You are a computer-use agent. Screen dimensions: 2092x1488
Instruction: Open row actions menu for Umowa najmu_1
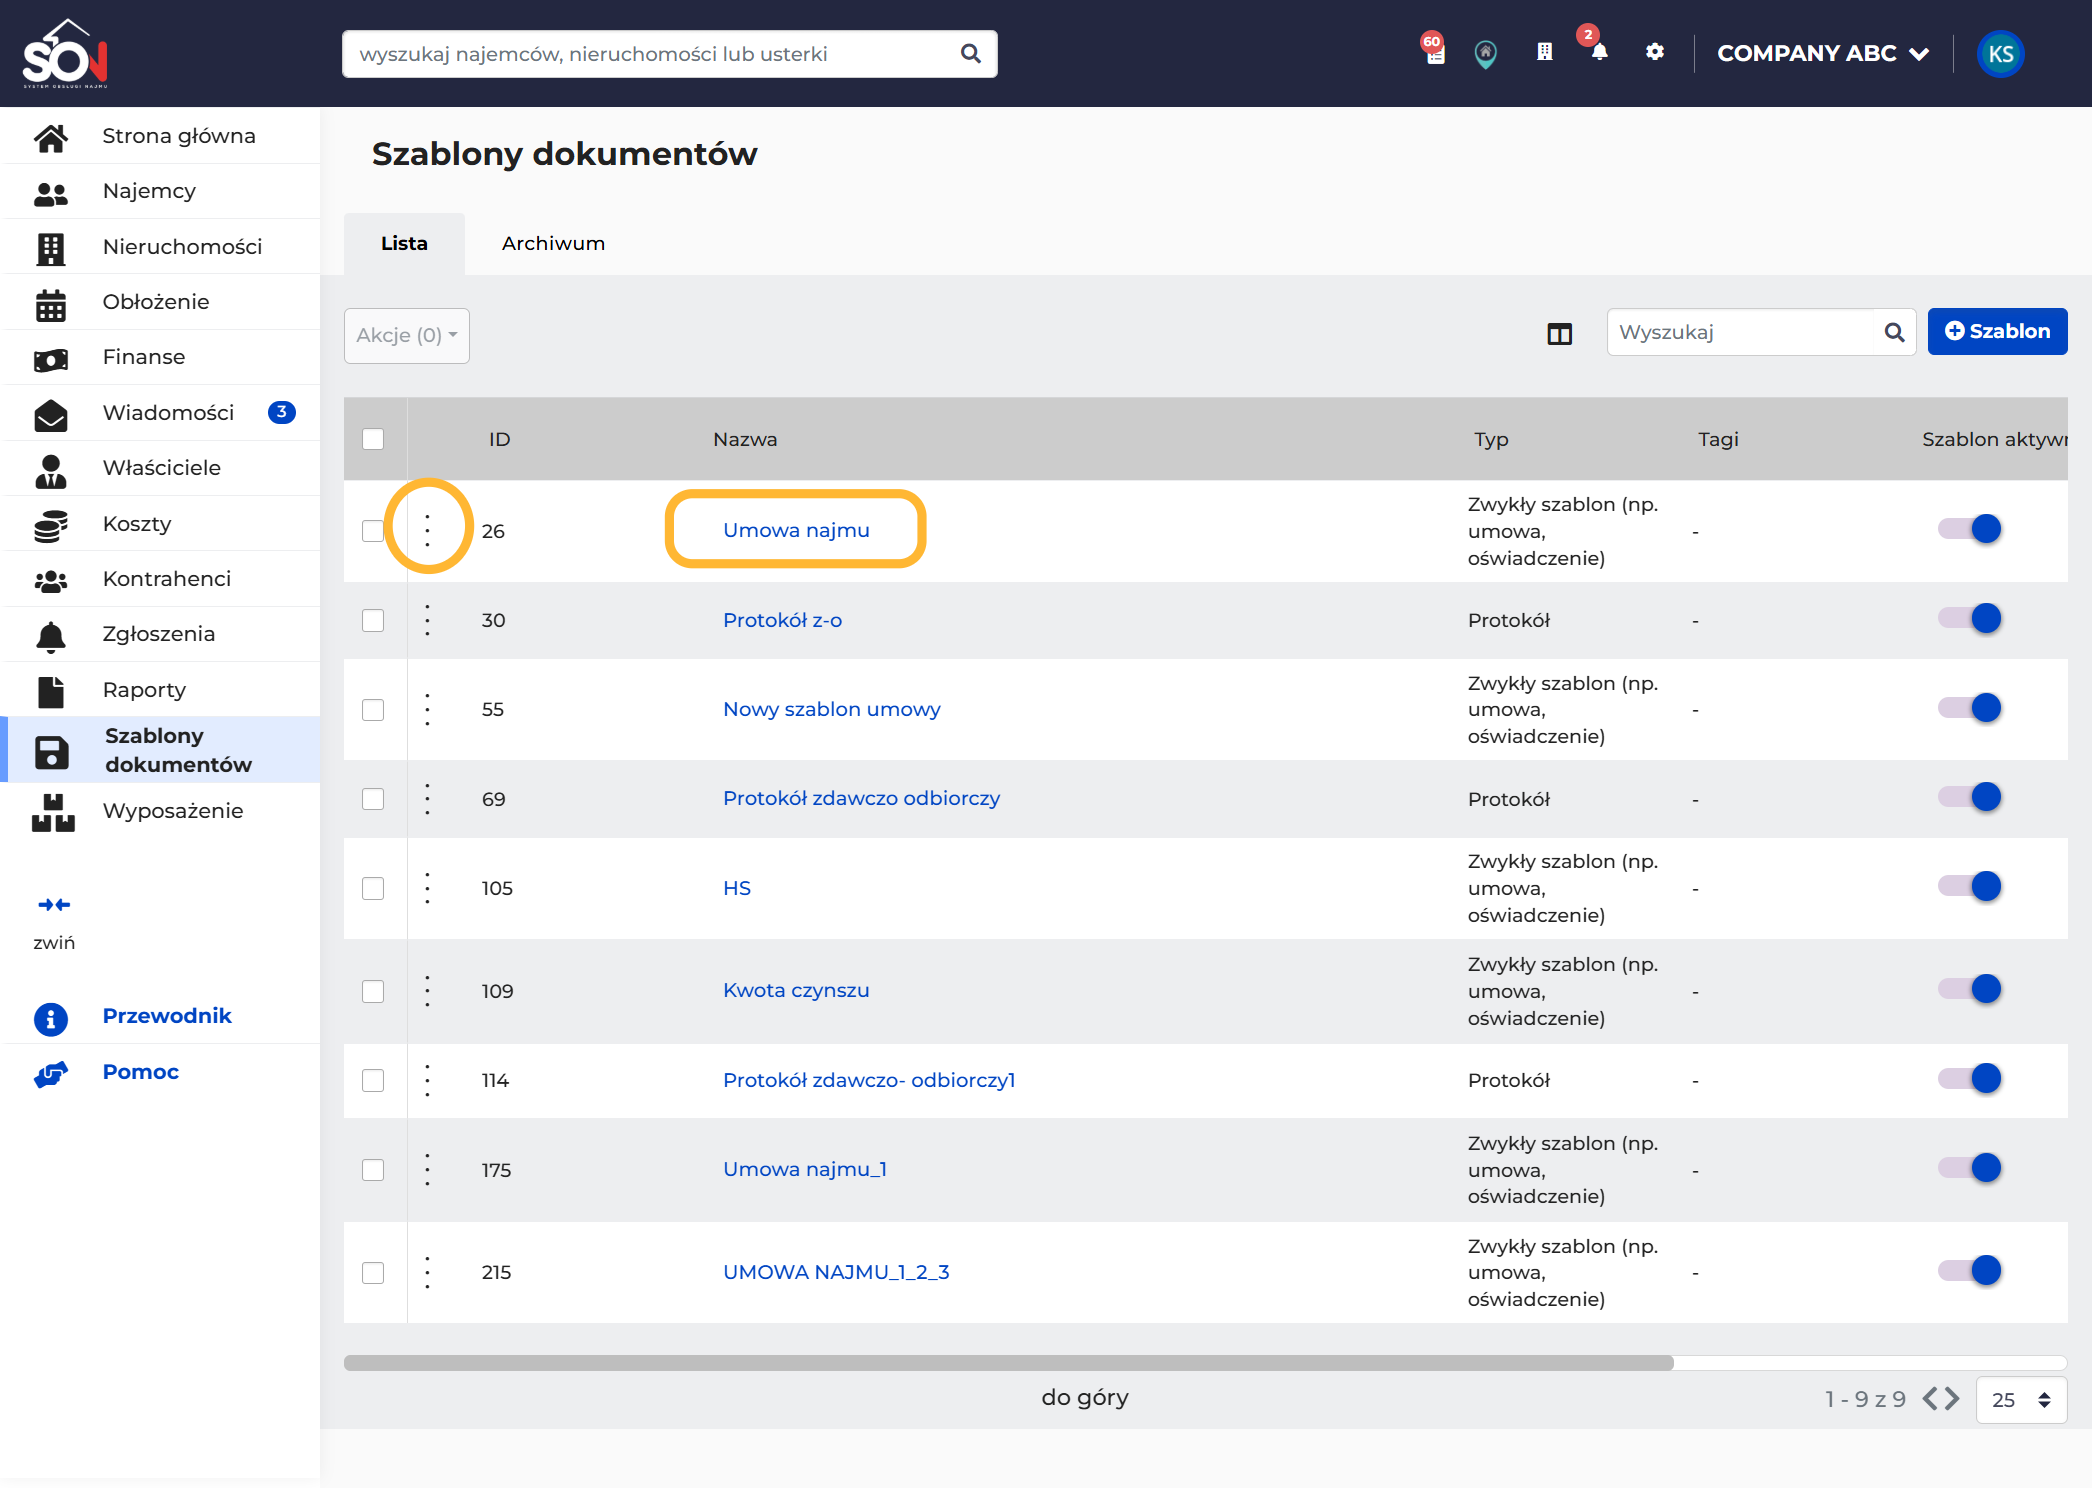pos(428,1170)
